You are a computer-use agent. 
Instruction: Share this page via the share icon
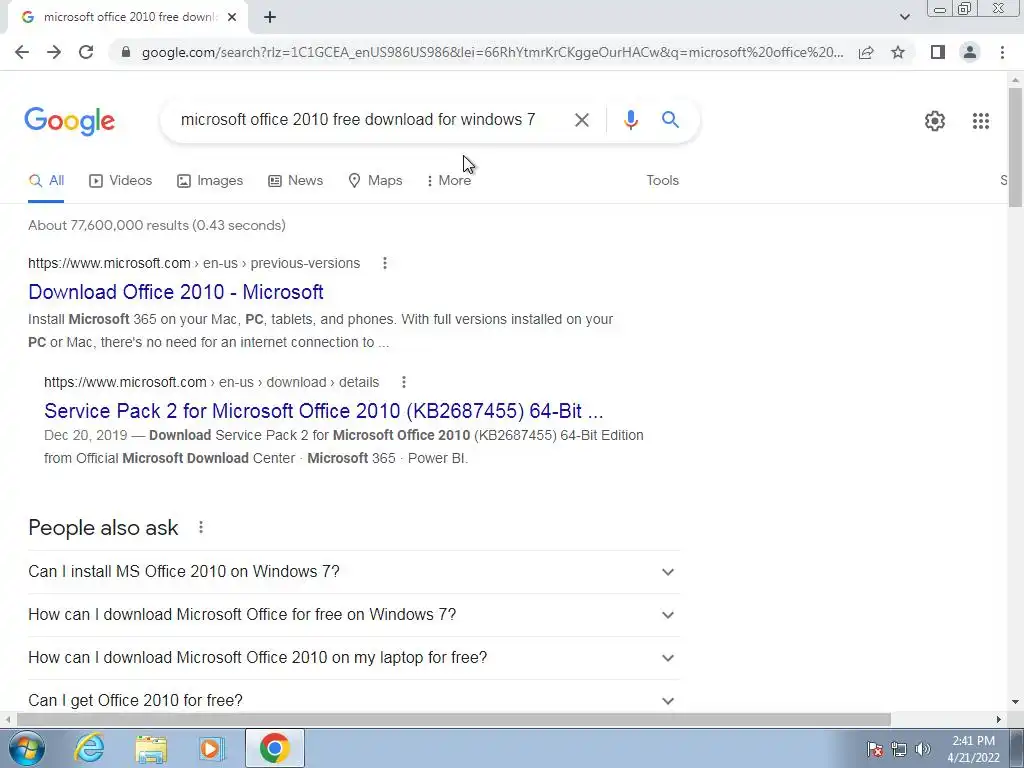[866, 52]
